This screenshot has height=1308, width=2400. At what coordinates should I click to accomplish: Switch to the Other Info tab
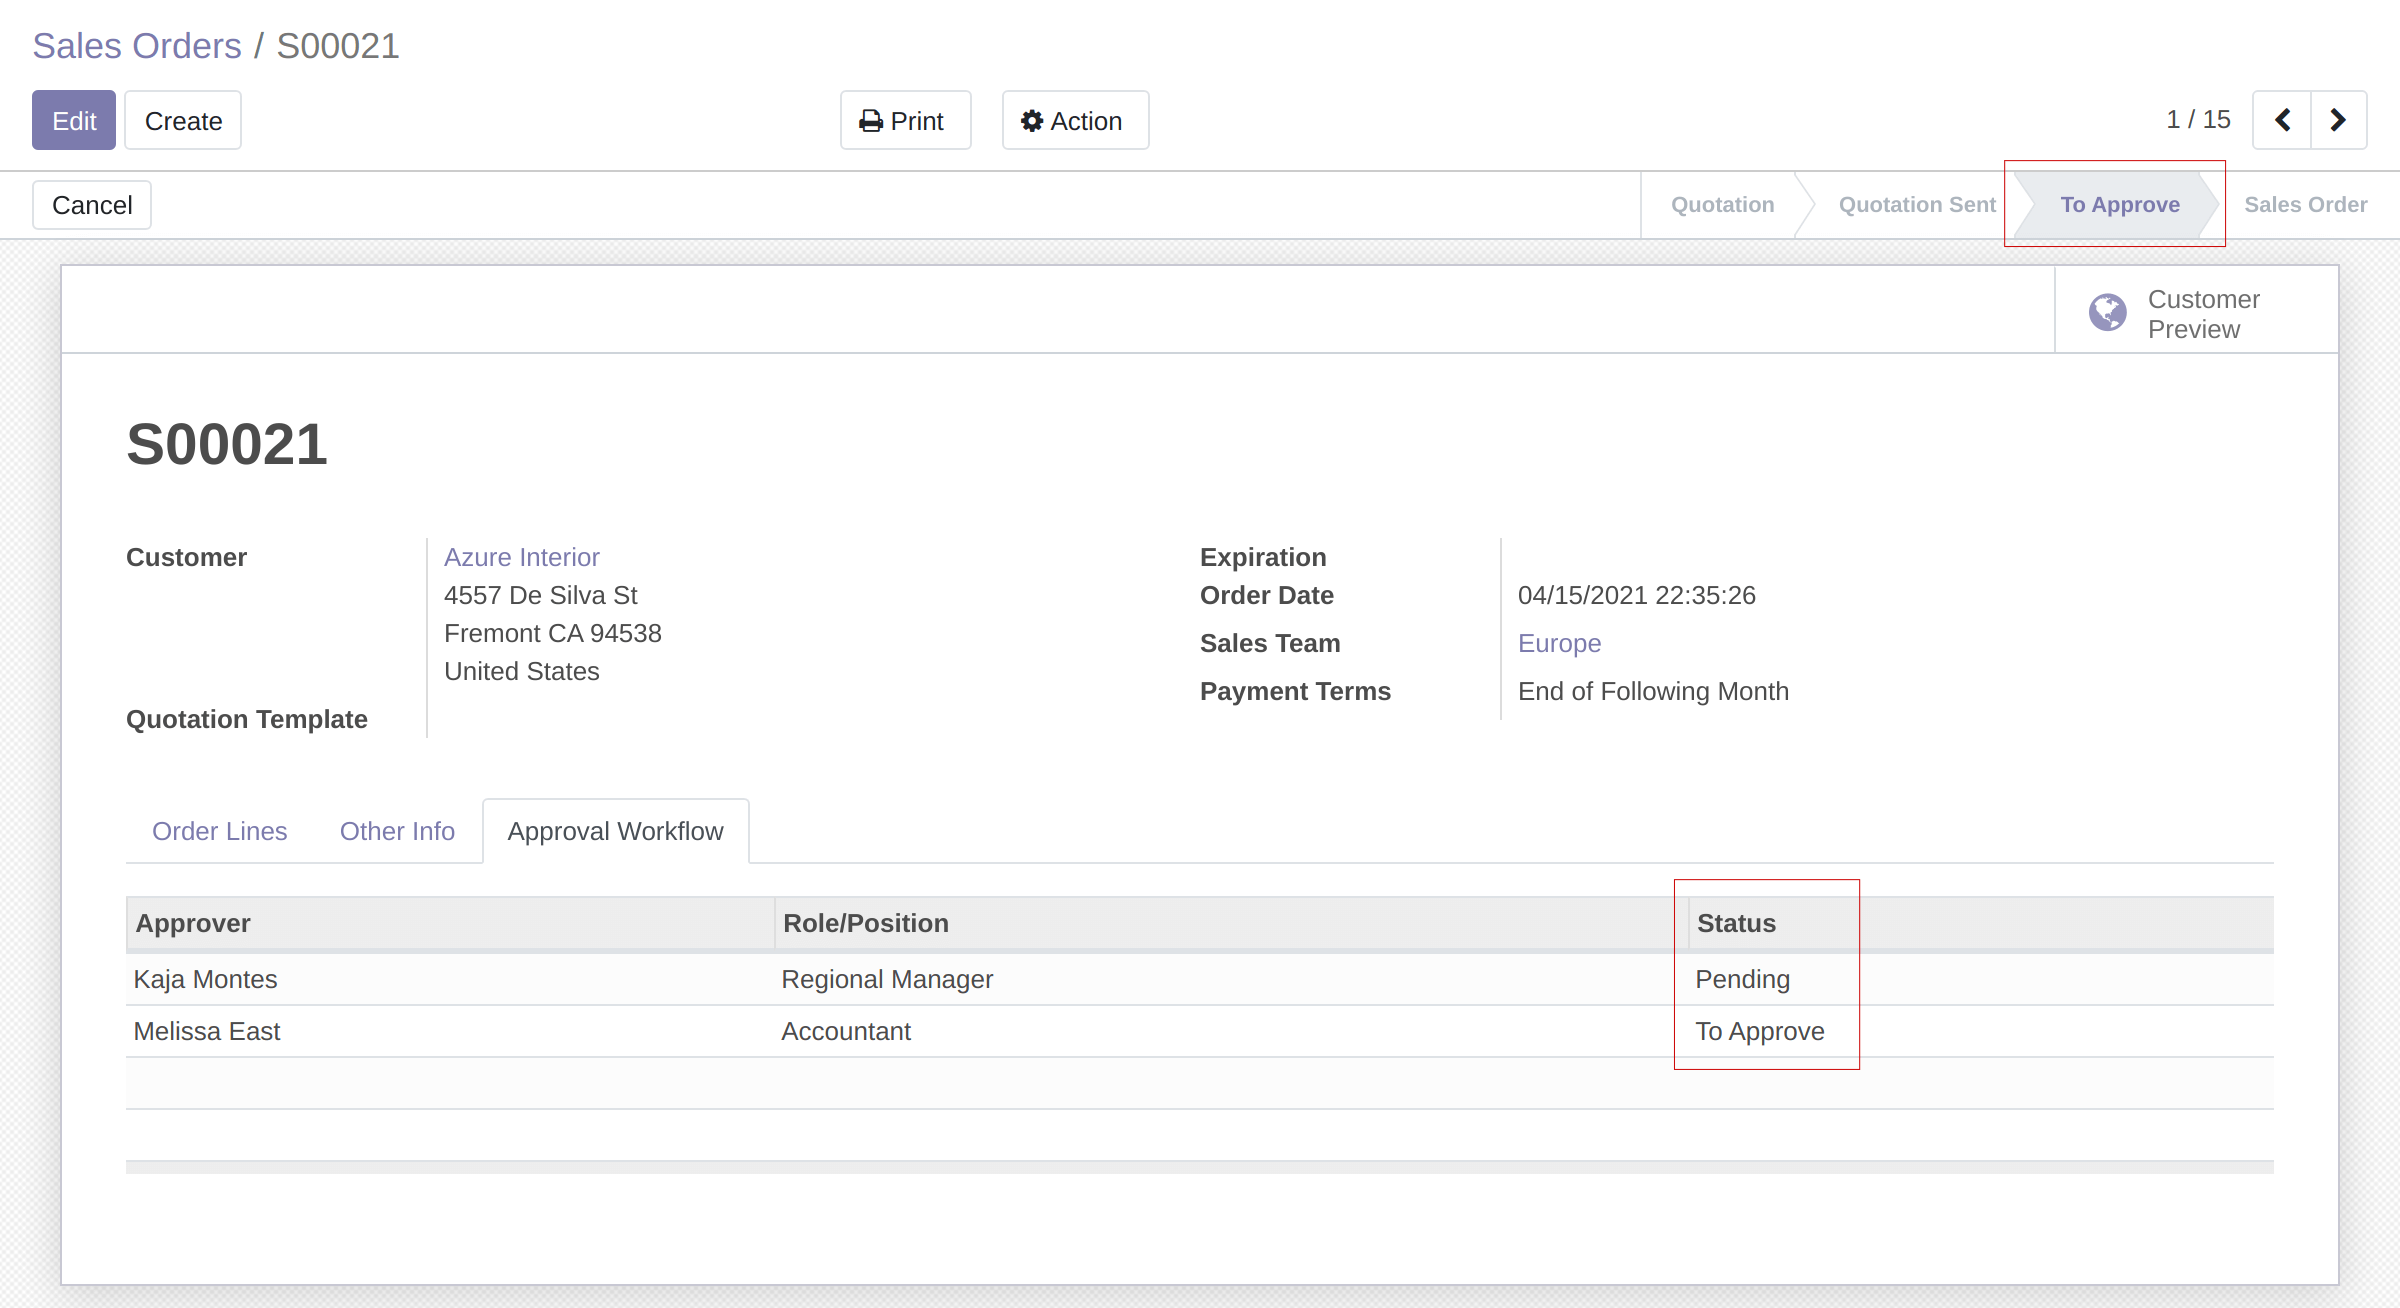click(x=397, y=831)
